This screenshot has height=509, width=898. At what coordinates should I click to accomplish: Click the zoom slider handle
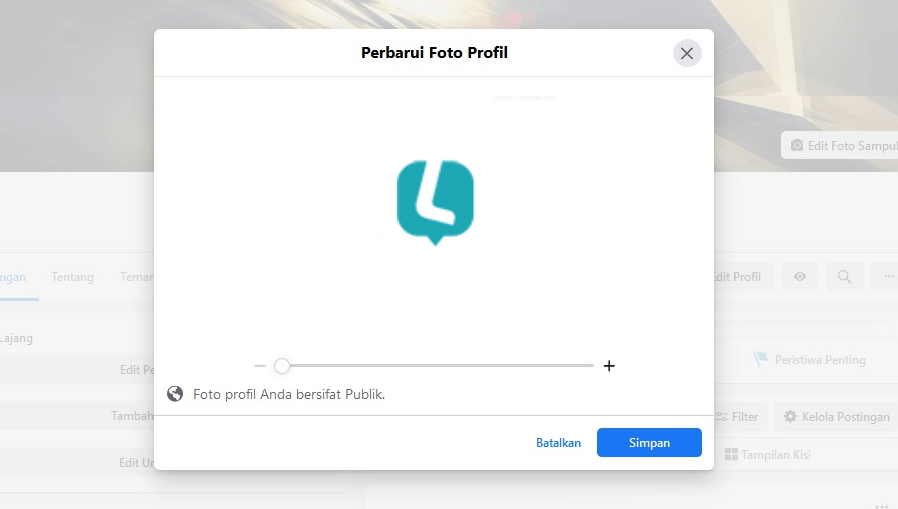point(281,366)
